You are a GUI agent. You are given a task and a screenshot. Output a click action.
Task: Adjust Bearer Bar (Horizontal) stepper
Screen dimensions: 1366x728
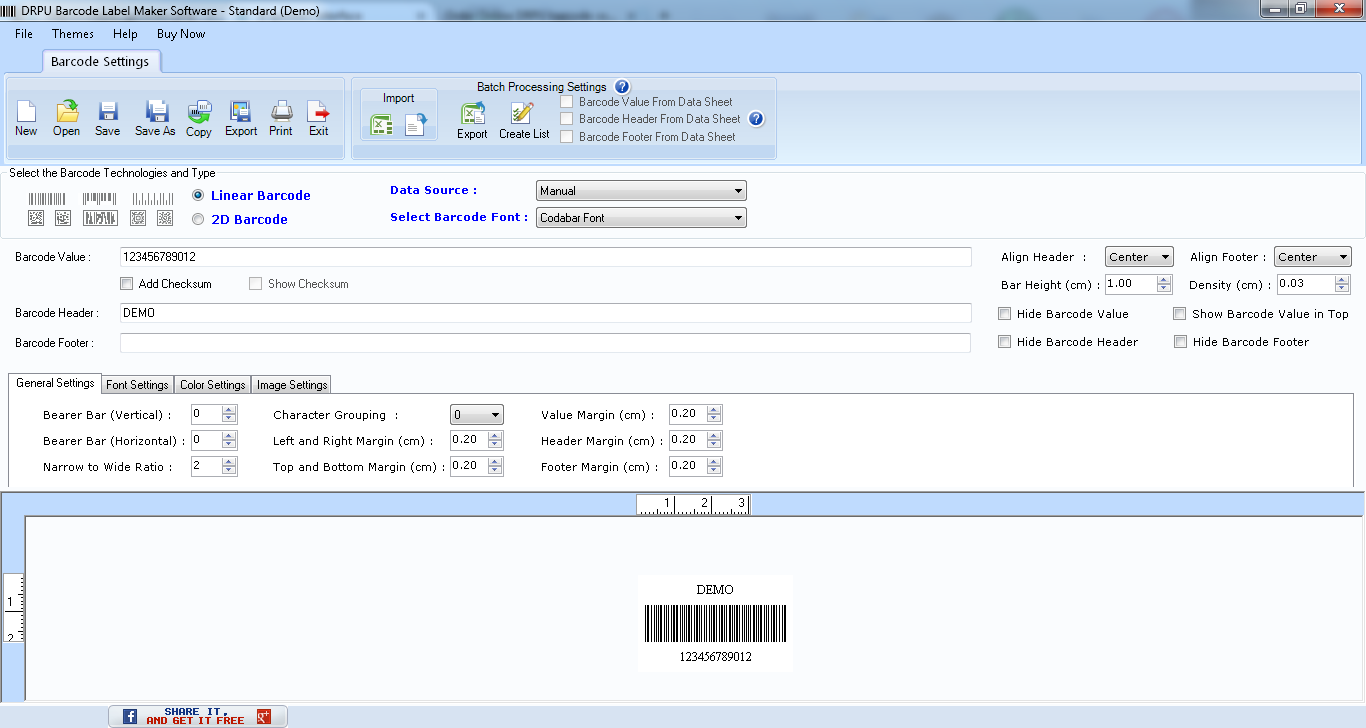coord(229,440)
